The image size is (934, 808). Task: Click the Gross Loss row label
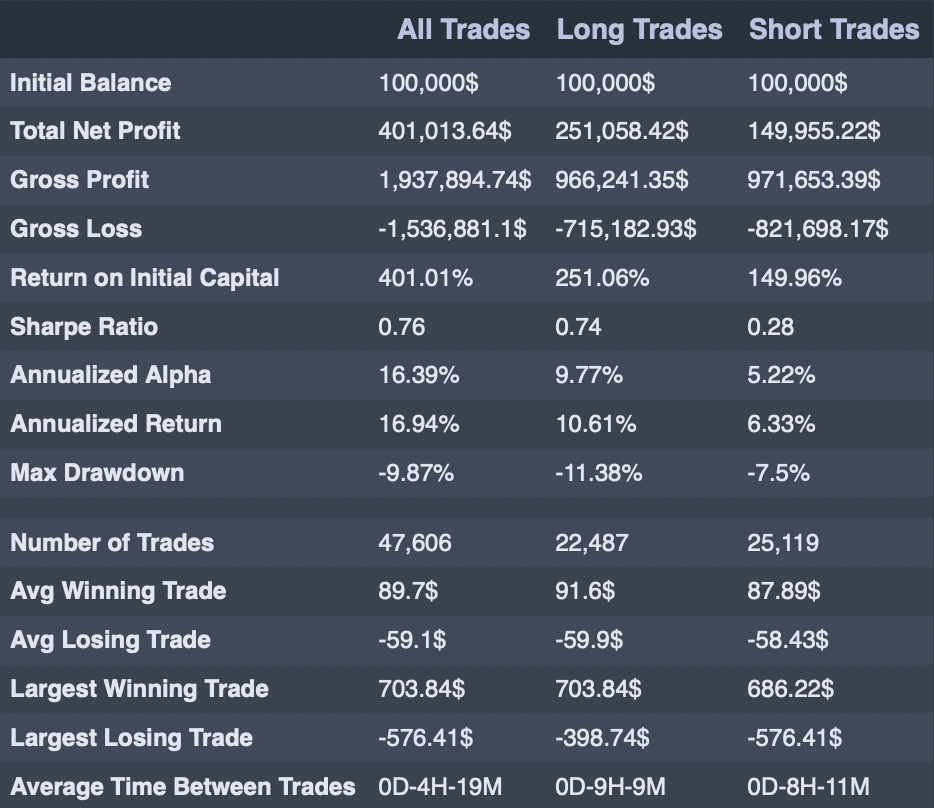(76, 229)
